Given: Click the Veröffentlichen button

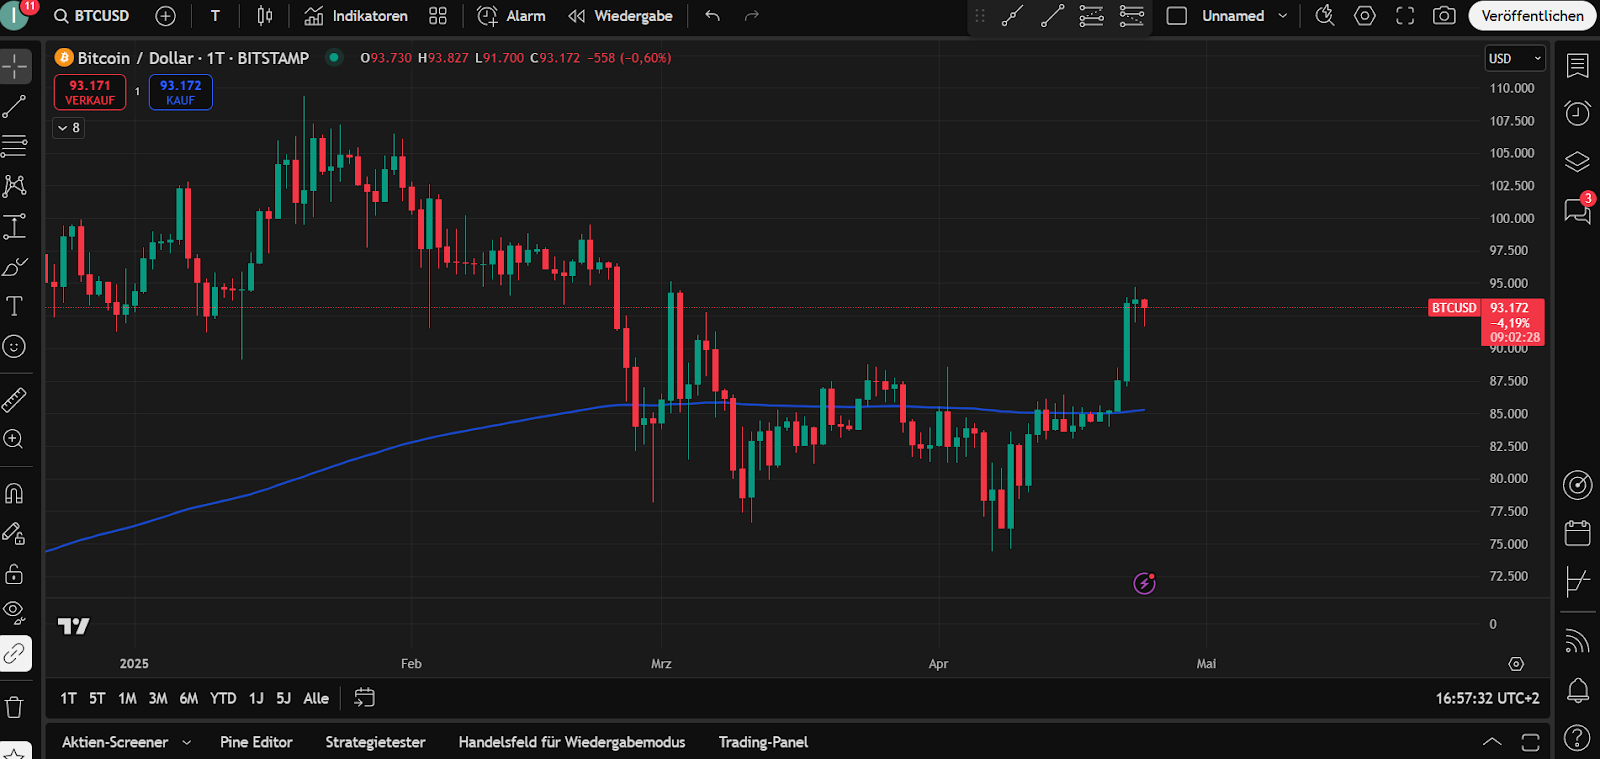Looking at the screenshot, I should tap(1532, 16).
